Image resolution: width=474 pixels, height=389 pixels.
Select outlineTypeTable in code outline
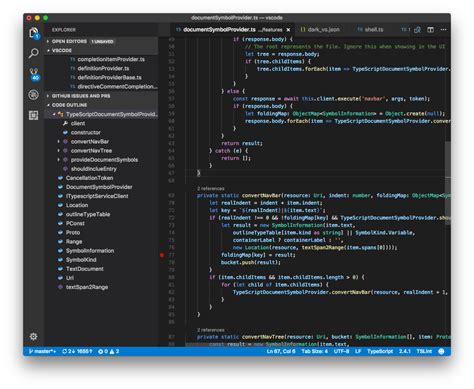coord(88,214)
